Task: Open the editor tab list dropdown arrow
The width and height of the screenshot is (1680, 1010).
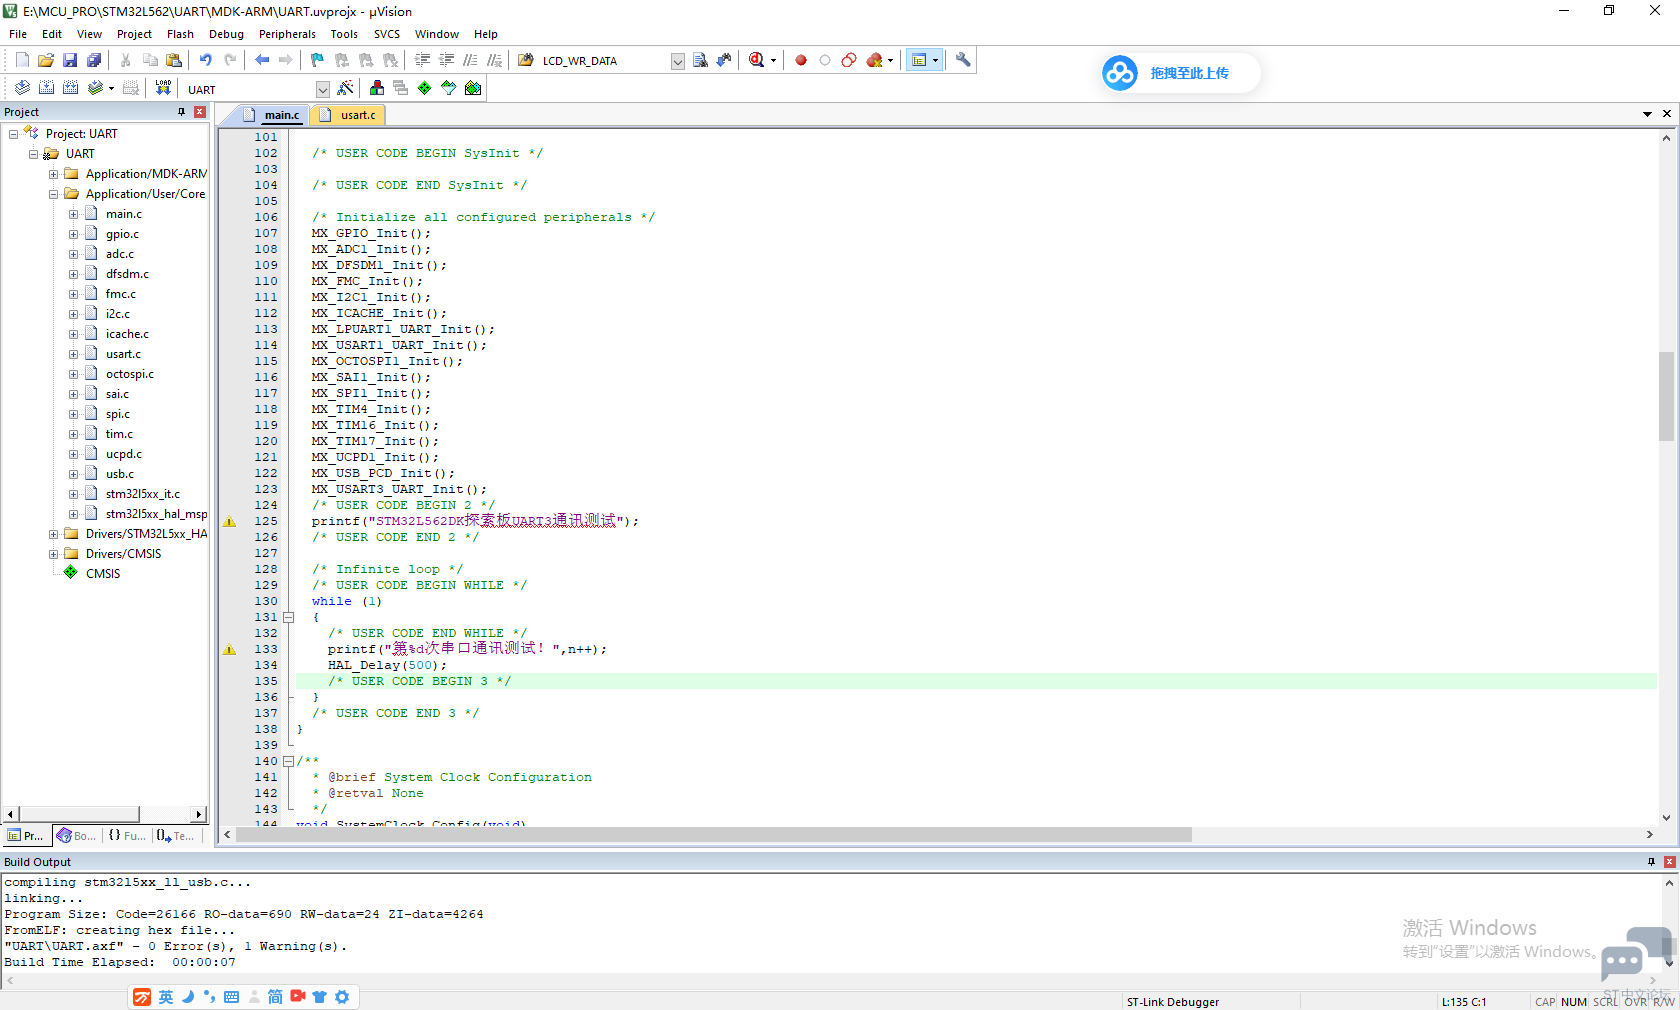Action: (x=1647, y=114)
